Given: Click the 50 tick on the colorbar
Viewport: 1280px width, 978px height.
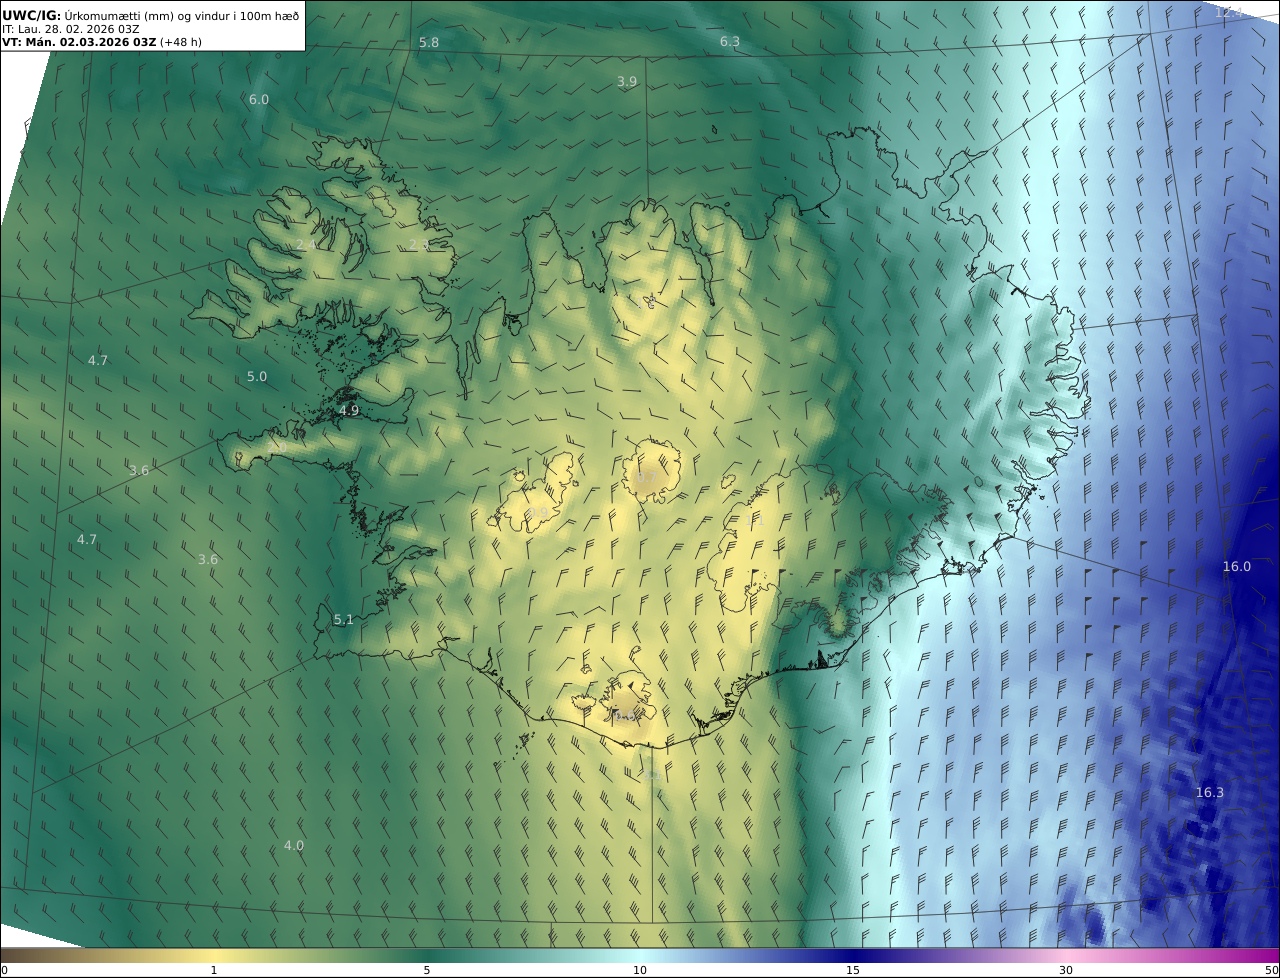Looking at the screenshot, I should (x=1272, y=970).
